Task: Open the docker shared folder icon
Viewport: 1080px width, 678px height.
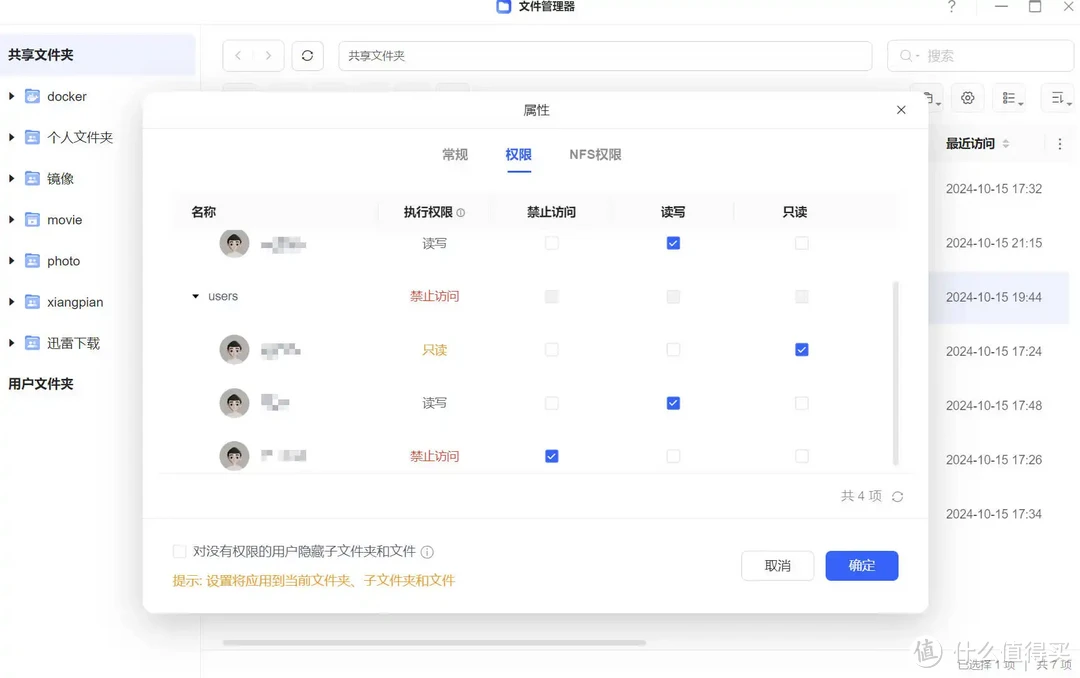Action: point(33,95)
